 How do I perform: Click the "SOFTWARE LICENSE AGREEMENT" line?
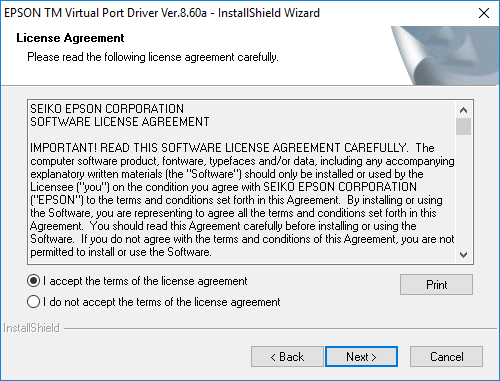tap(120, 122)
